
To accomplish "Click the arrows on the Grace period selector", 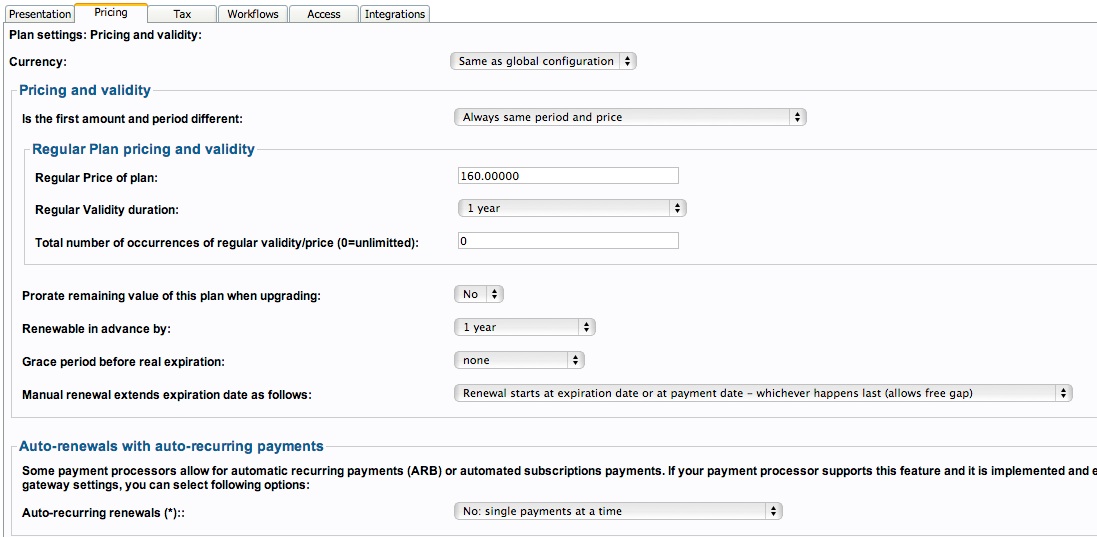I will pyautogui.click(x=574, y=360).
